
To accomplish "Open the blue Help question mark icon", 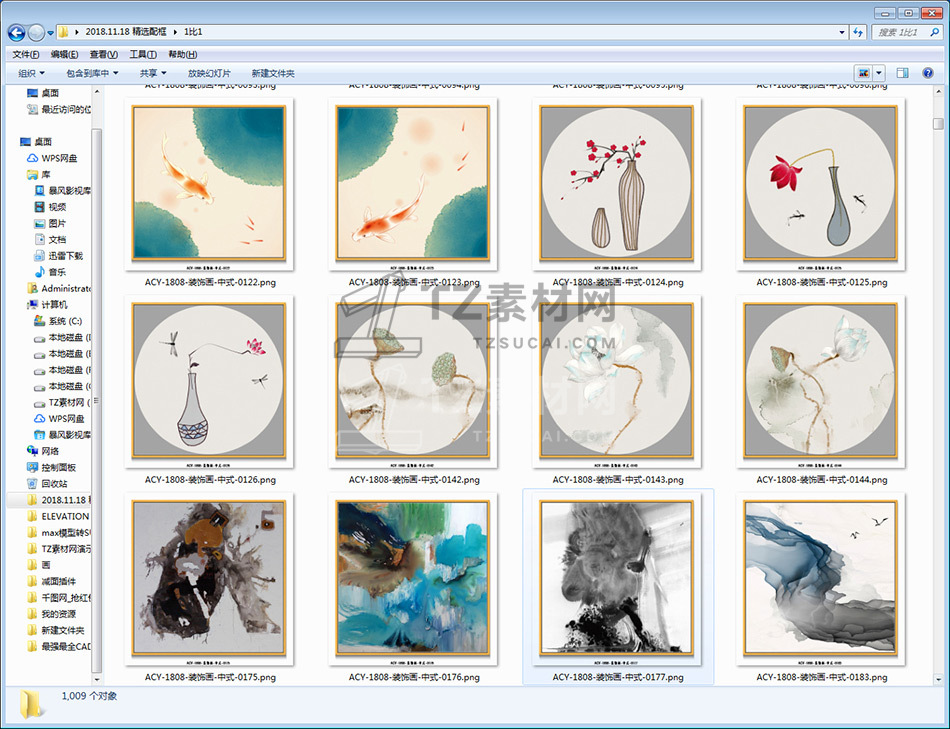I will point(928,73).
